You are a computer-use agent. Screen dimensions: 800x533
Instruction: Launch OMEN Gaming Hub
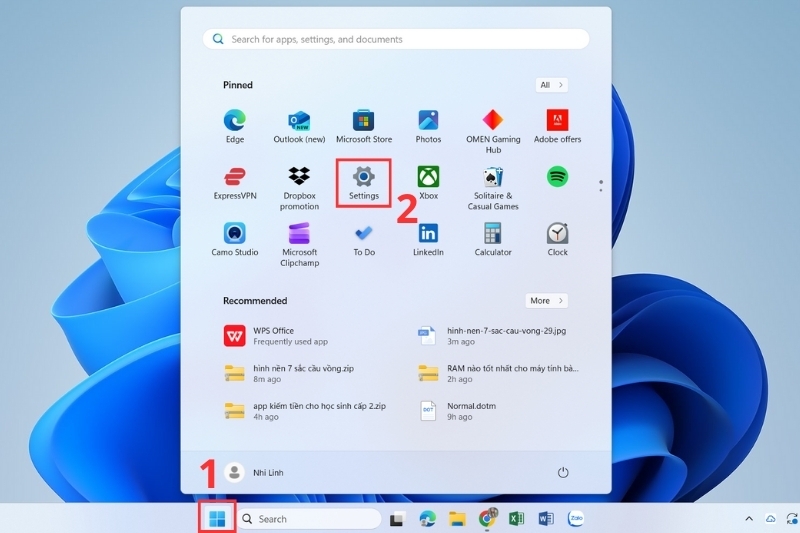[493, 132]
